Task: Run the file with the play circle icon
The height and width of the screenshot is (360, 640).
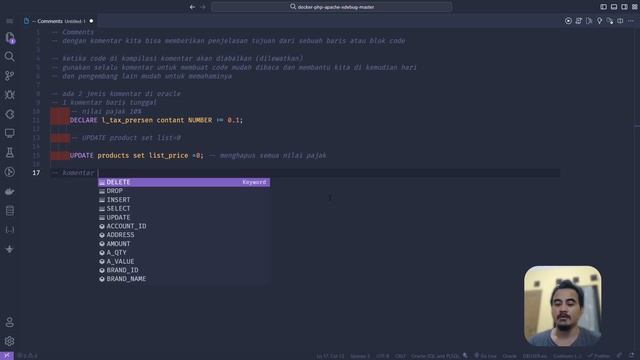Action: click(568, 21)
